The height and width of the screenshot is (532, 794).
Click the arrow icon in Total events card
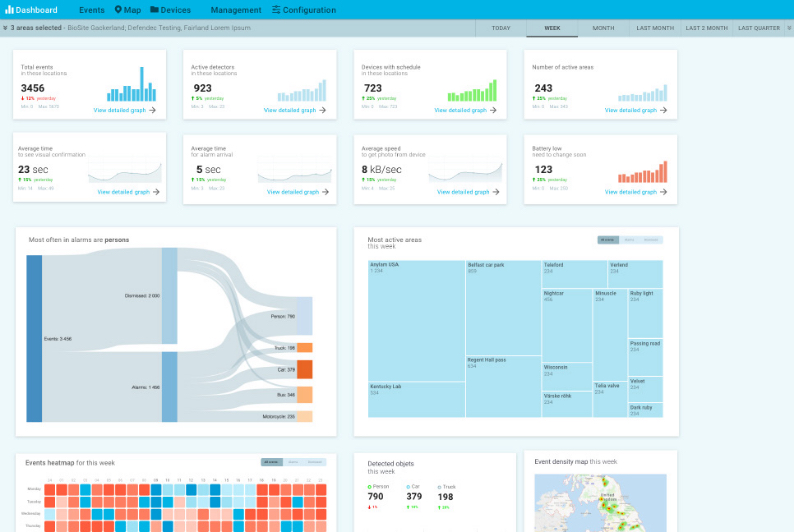[152, 110]
